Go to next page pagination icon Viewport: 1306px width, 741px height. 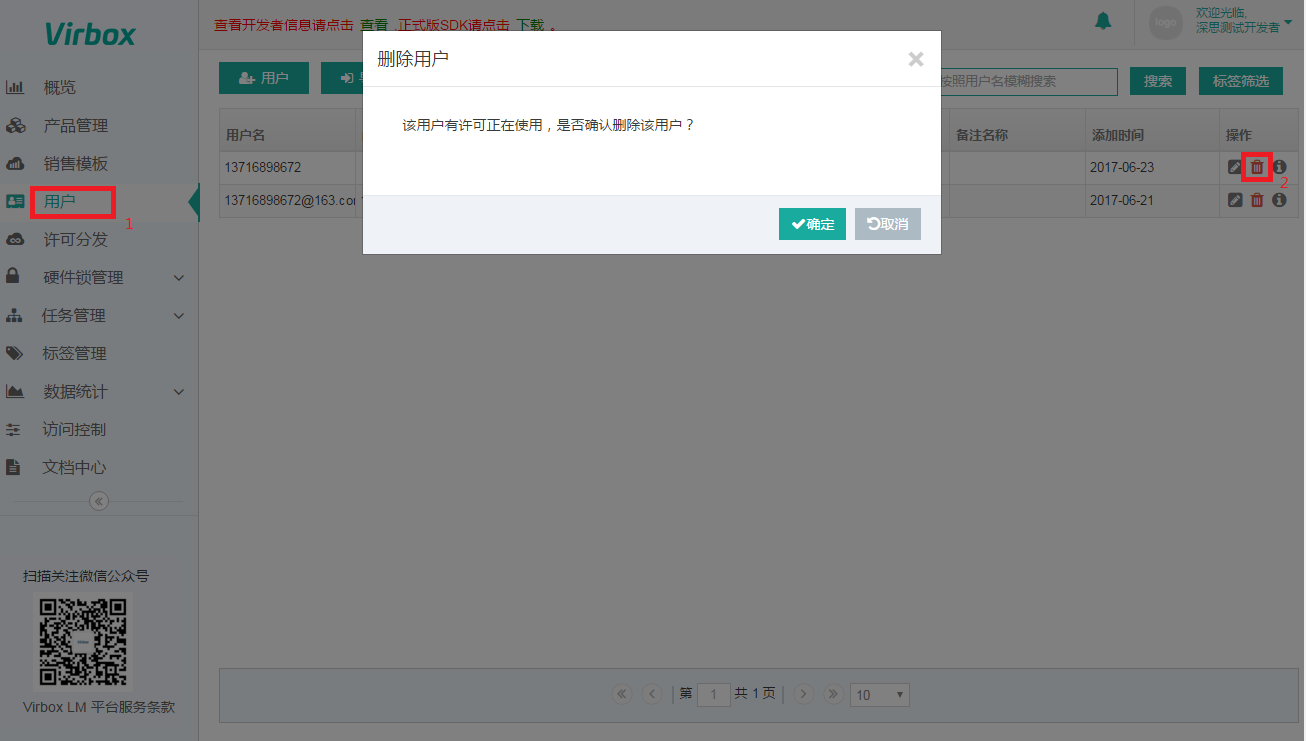(803, 694)
